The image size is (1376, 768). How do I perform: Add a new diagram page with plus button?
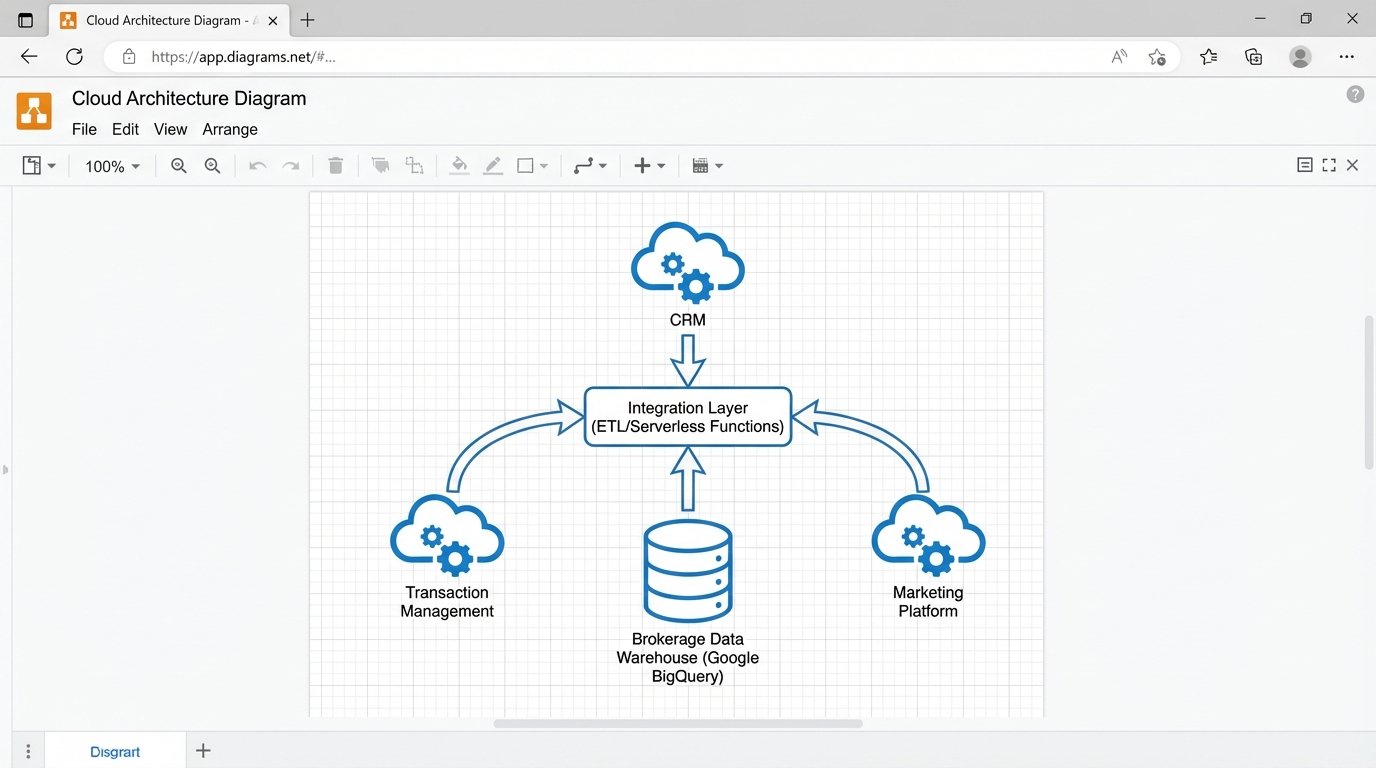point(203,750)
